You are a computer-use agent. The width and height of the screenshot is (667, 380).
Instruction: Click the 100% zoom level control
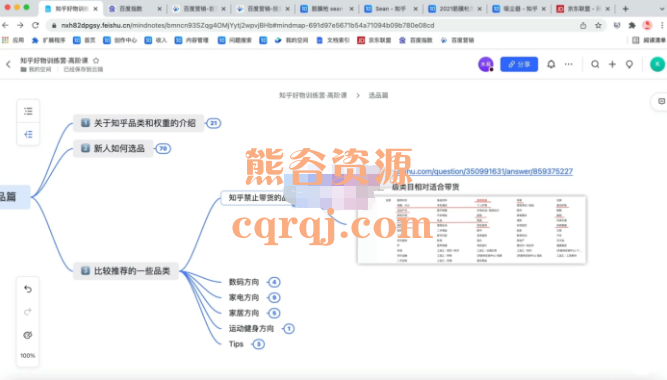(28, 355)
